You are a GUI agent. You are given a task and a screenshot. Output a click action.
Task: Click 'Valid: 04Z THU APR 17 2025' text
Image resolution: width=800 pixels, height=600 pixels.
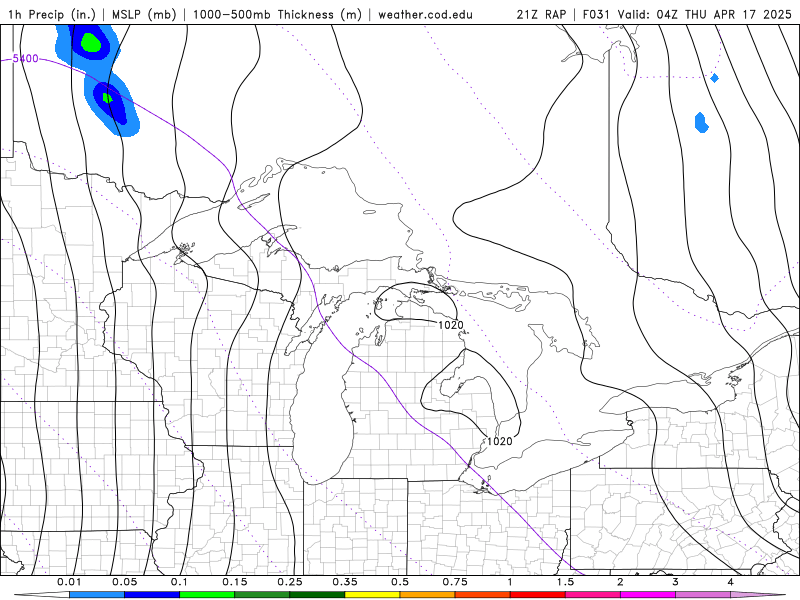(x=705, y=14)
